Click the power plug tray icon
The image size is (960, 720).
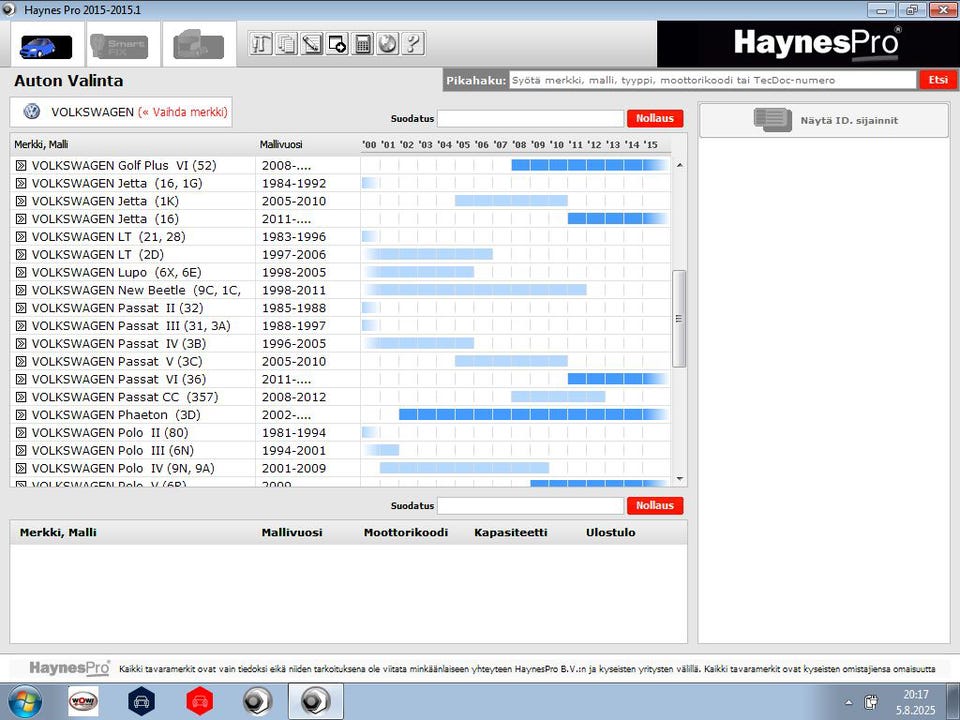871,702
